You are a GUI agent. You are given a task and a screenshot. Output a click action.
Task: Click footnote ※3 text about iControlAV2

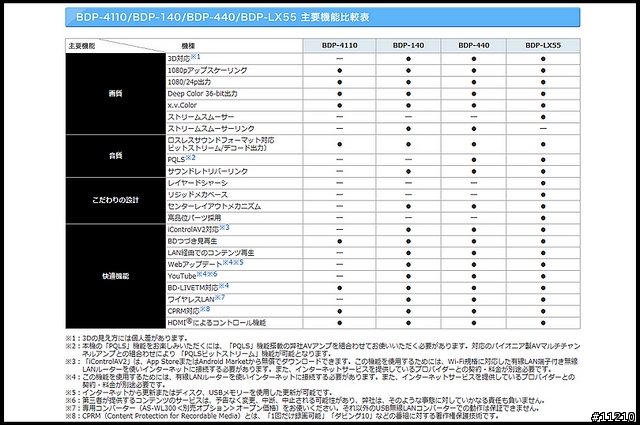click(322, 365)
